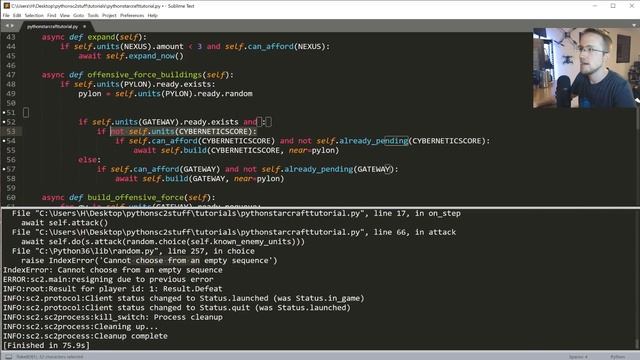Click the 'else:' keyword on line 56
The width and height of the screenshot is (640, 360).
(x=89, y=160)
